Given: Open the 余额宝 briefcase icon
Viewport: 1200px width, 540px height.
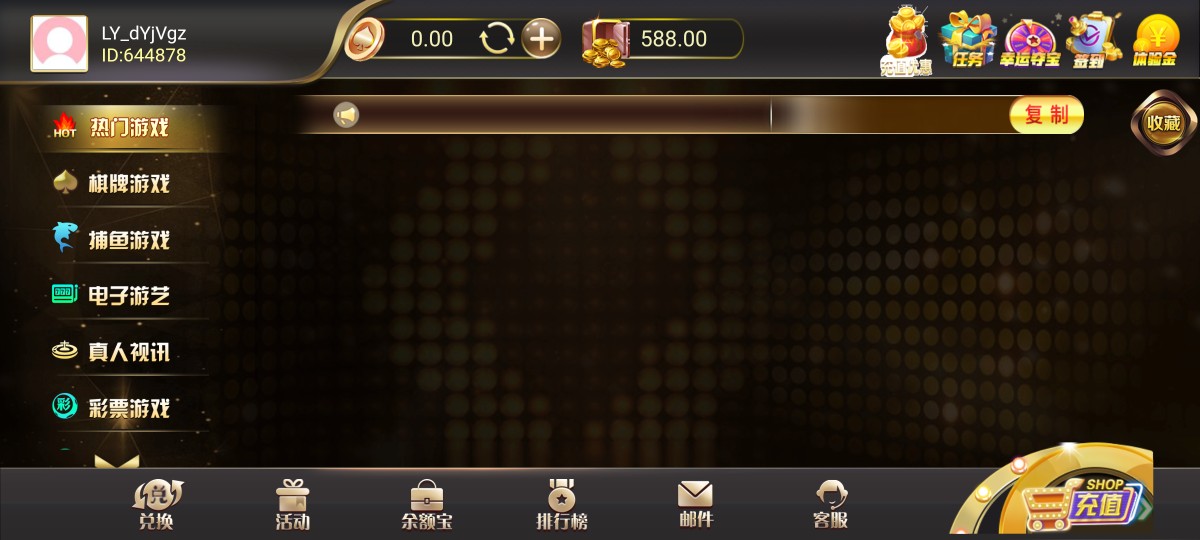Looking at the screenshot, I should point(427,505).
